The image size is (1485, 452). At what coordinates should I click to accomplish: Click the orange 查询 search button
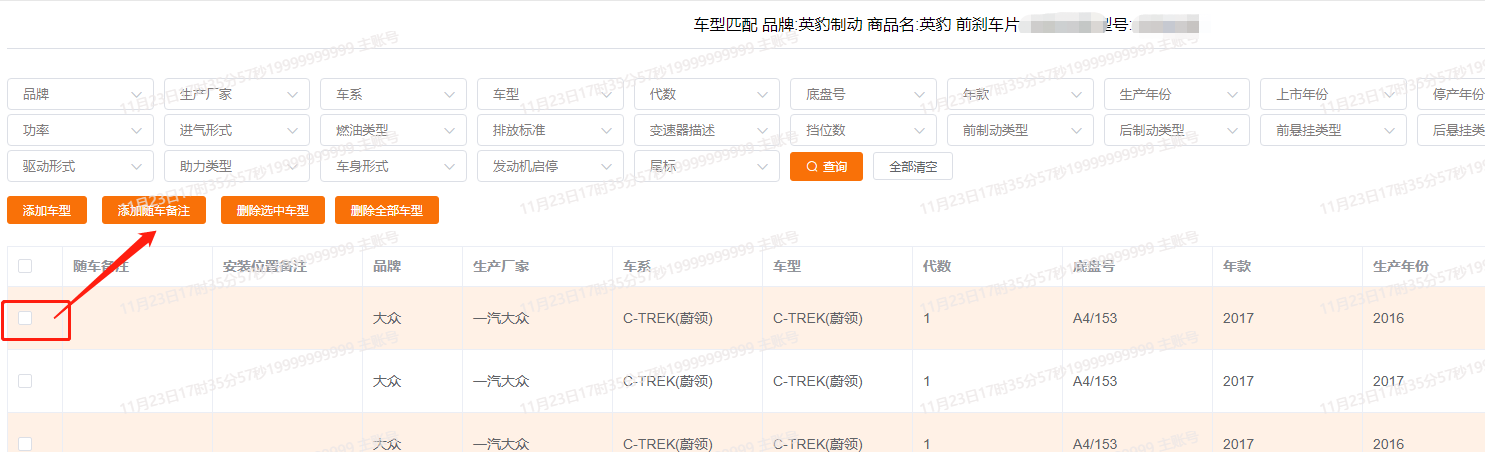coord(826,167)
